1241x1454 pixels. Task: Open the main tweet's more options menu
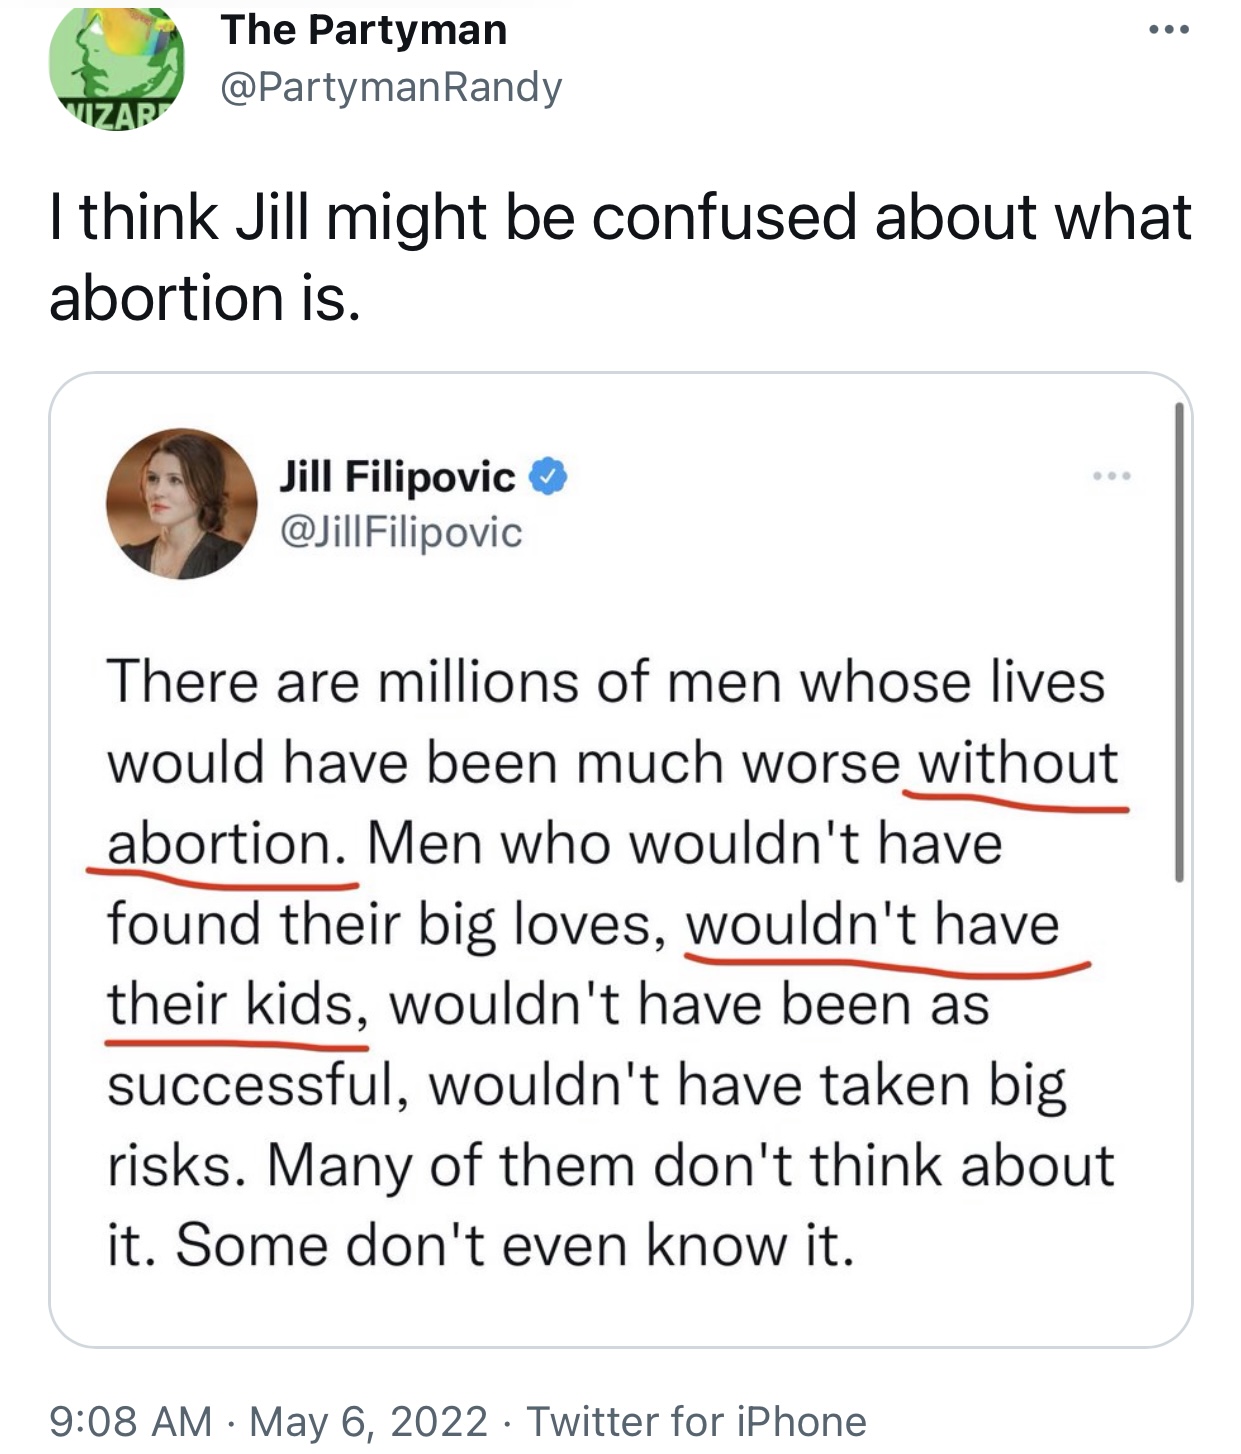pyautogui.click(x=1168, y=30)
